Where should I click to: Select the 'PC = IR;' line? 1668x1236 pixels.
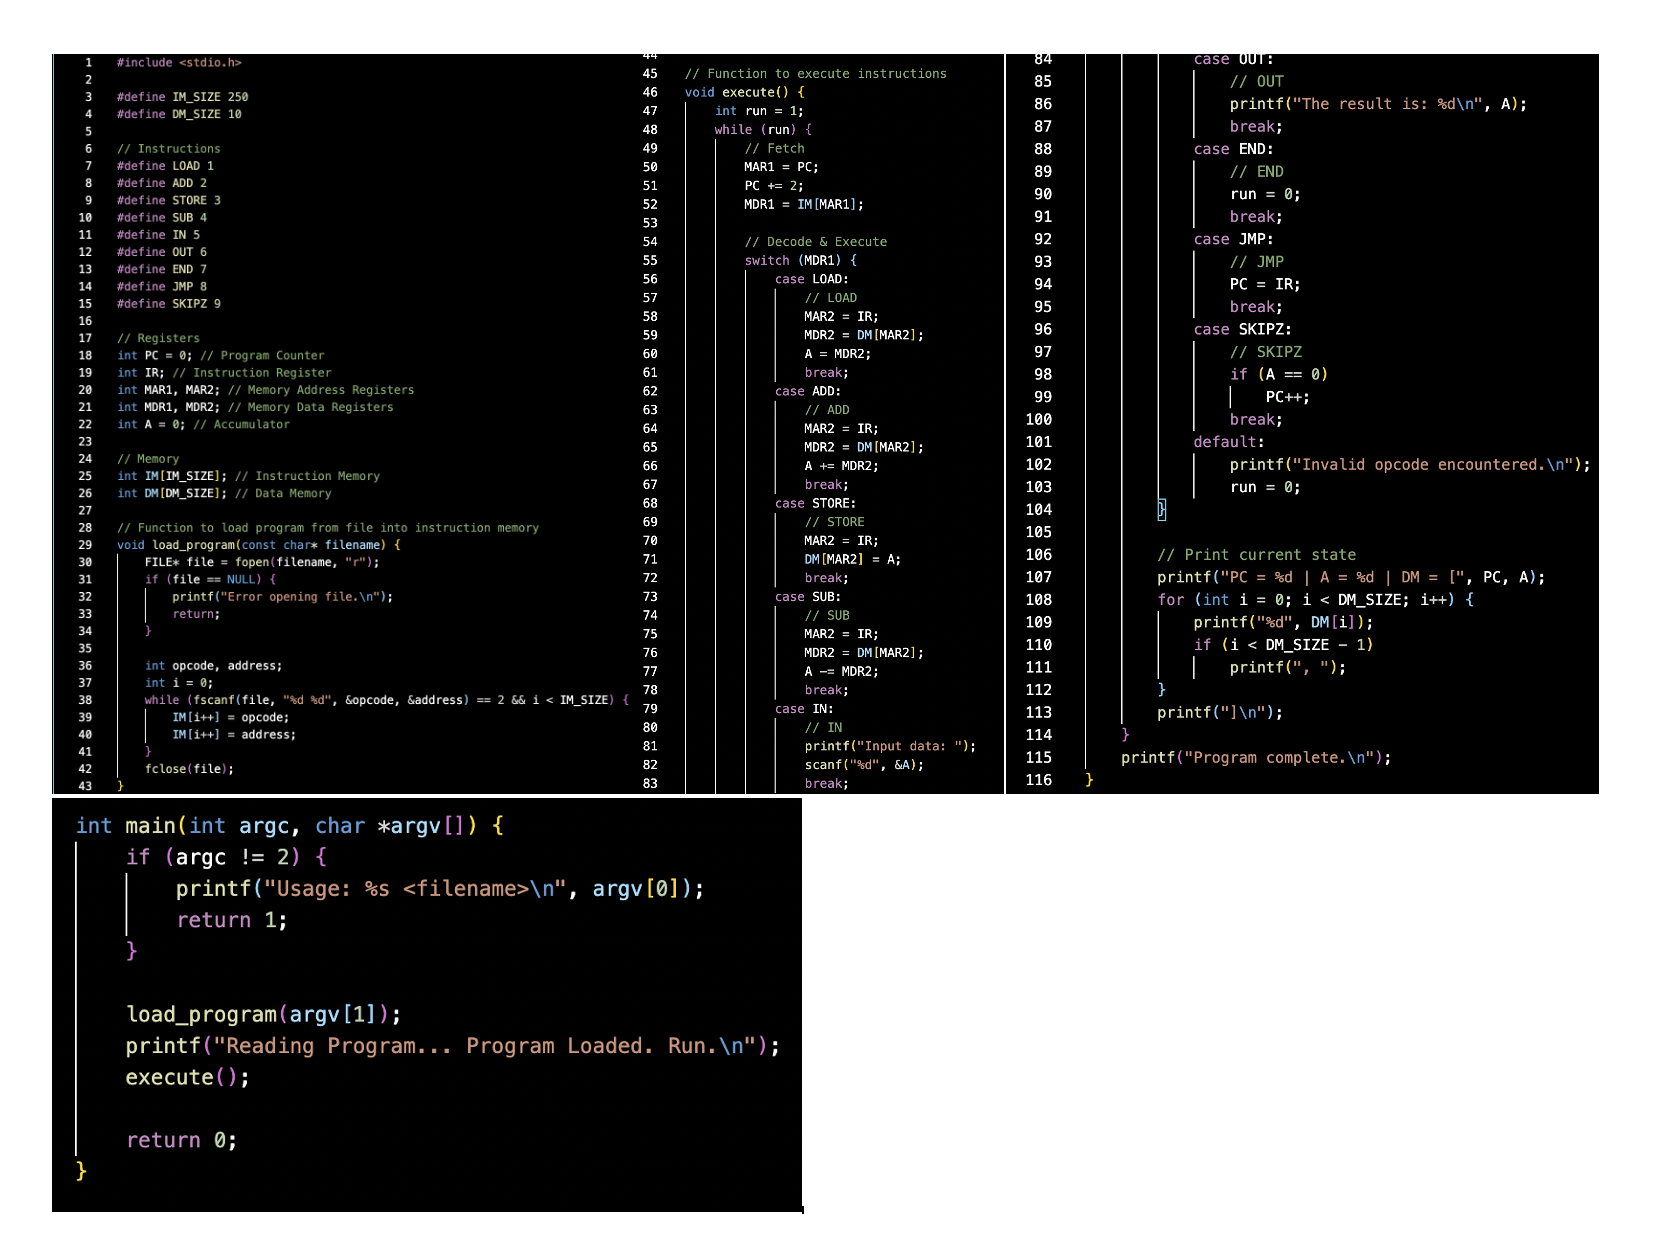[x=1265, y=284]
